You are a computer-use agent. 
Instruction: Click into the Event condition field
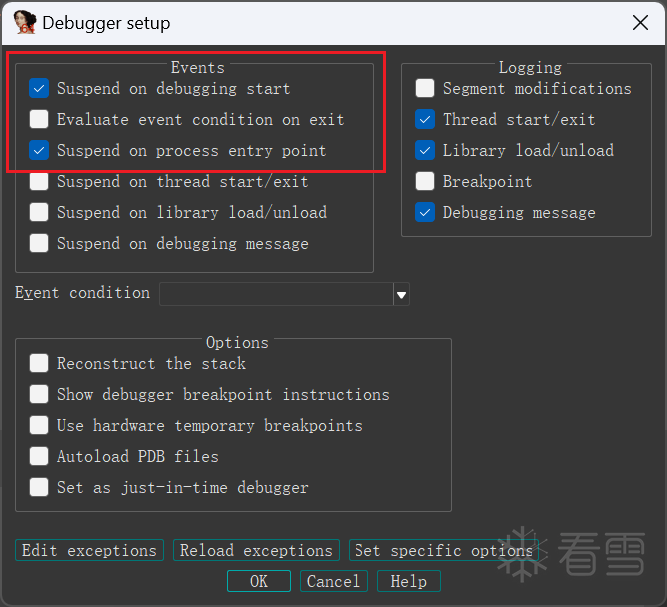(276, 294)
